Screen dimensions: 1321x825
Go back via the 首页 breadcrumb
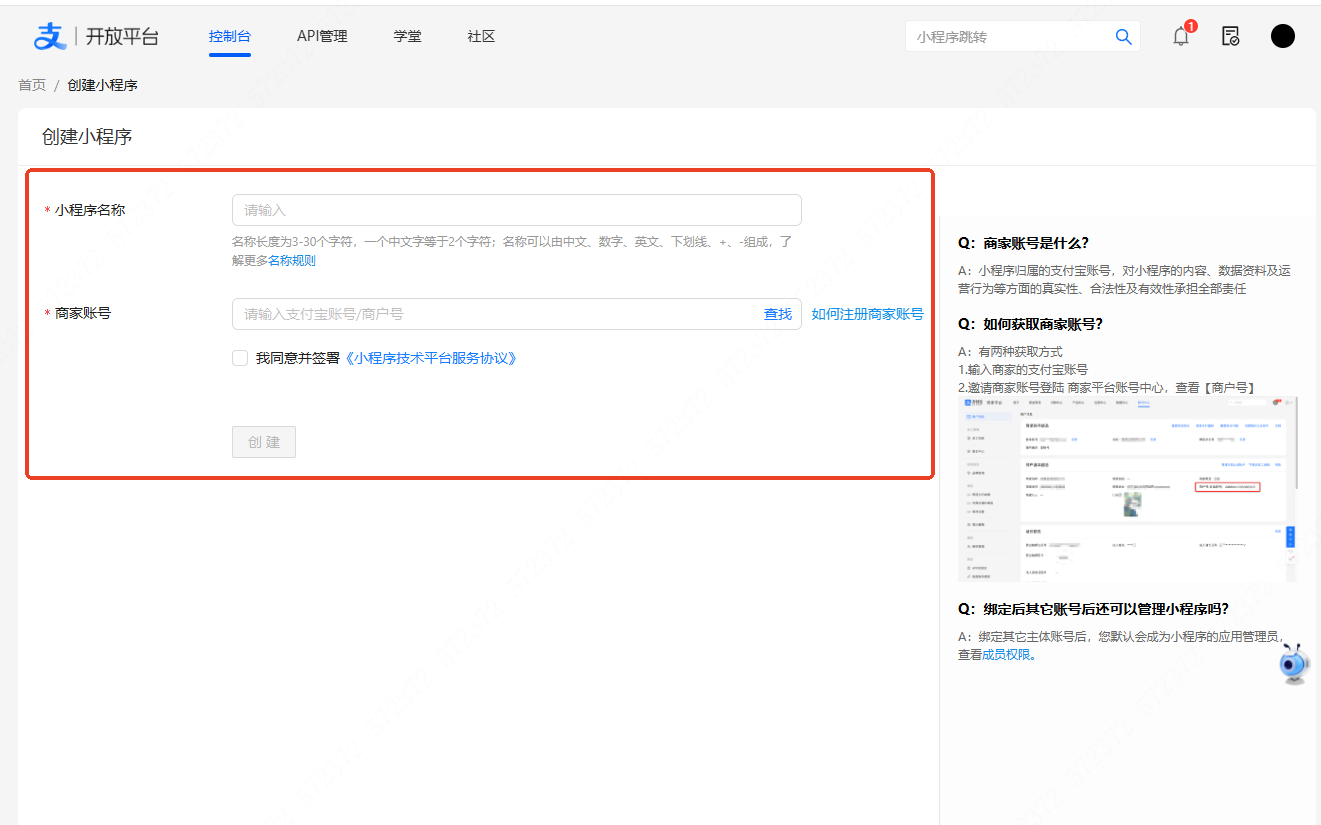[x=31, y=85]
